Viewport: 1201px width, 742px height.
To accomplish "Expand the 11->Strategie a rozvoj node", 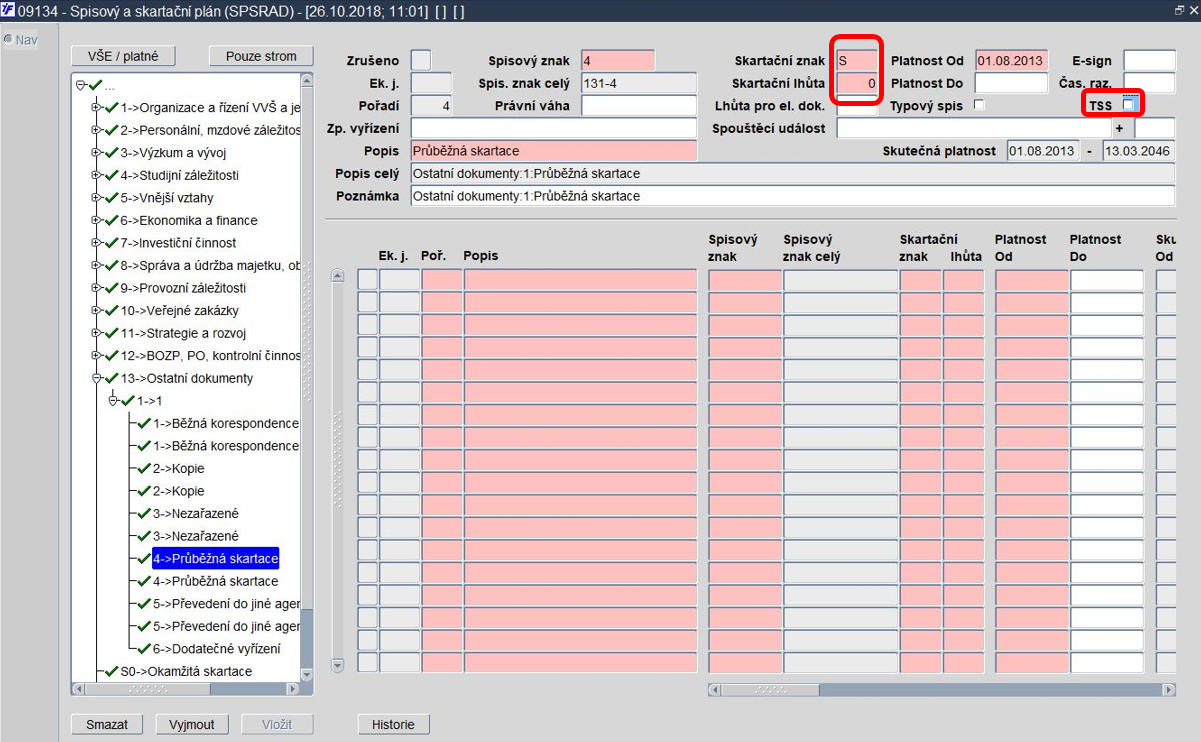I will click(x=96, y=333).
